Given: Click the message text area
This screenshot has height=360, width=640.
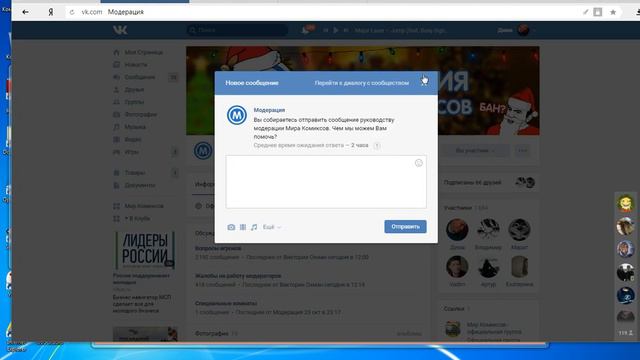Looking at the screenshot, I should point(326,182).
